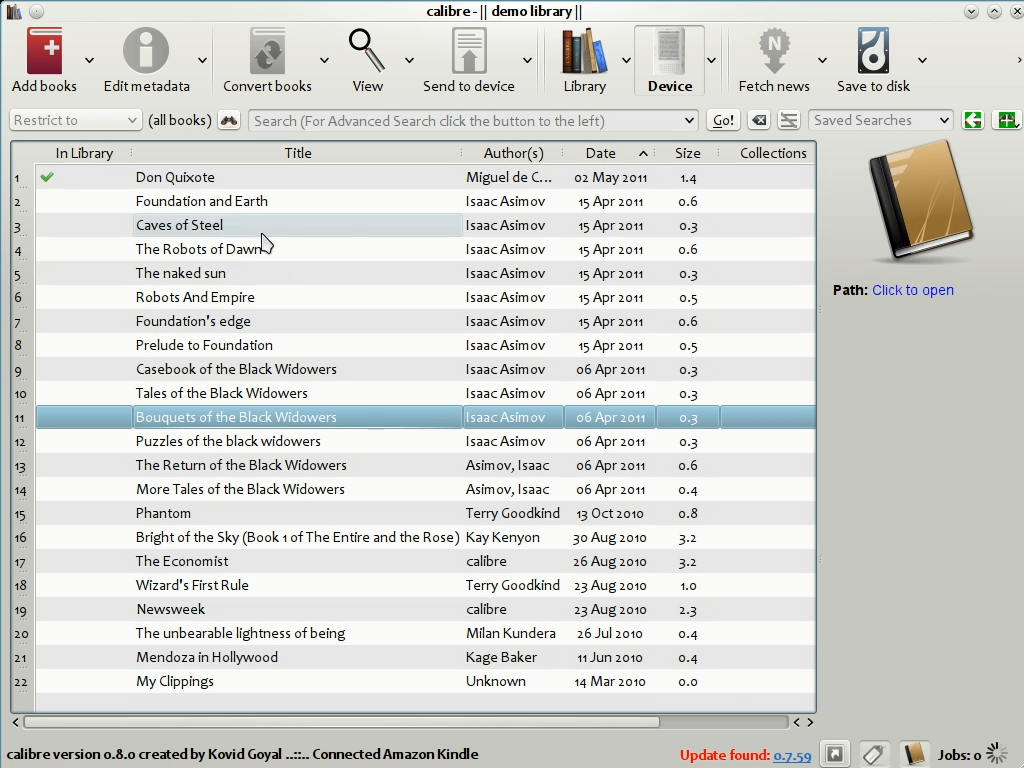The width and height of the screenshot is (1024, 768).
Task: Open the Restrict to dropdown
Action: pos(76,121)
